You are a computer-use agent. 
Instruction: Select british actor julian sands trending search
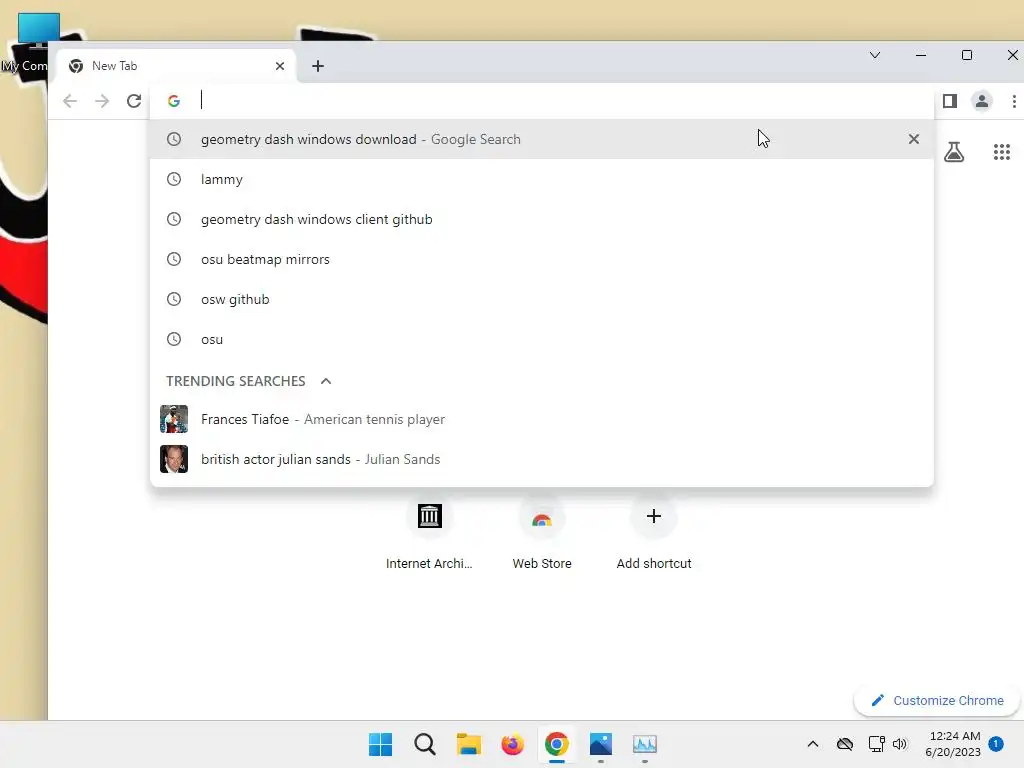point(542,459)
